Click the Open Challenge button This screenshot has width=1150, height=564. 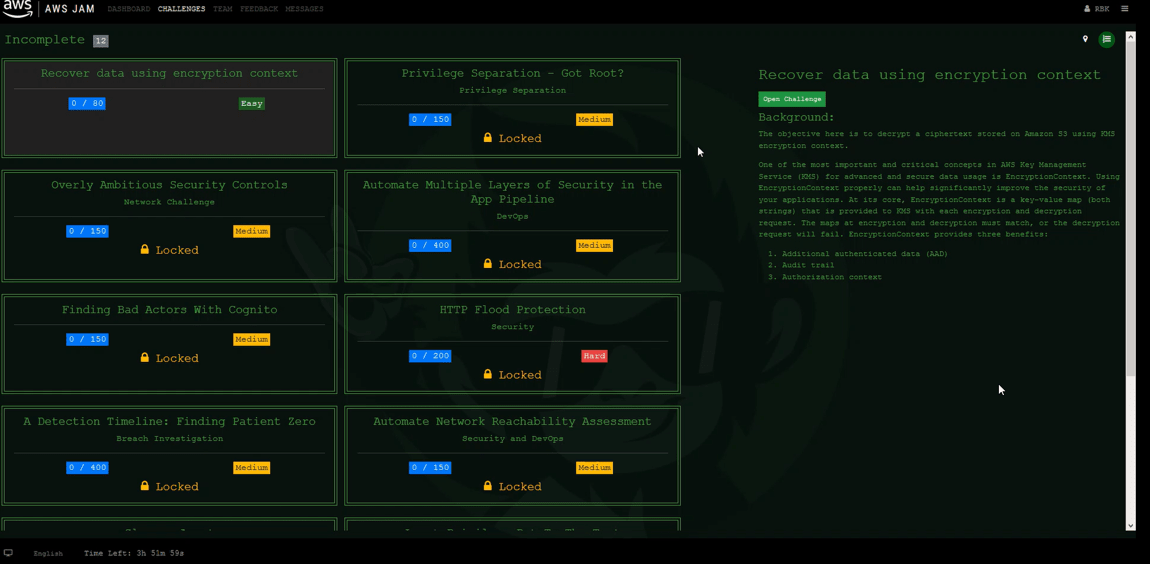pos(791,99)
